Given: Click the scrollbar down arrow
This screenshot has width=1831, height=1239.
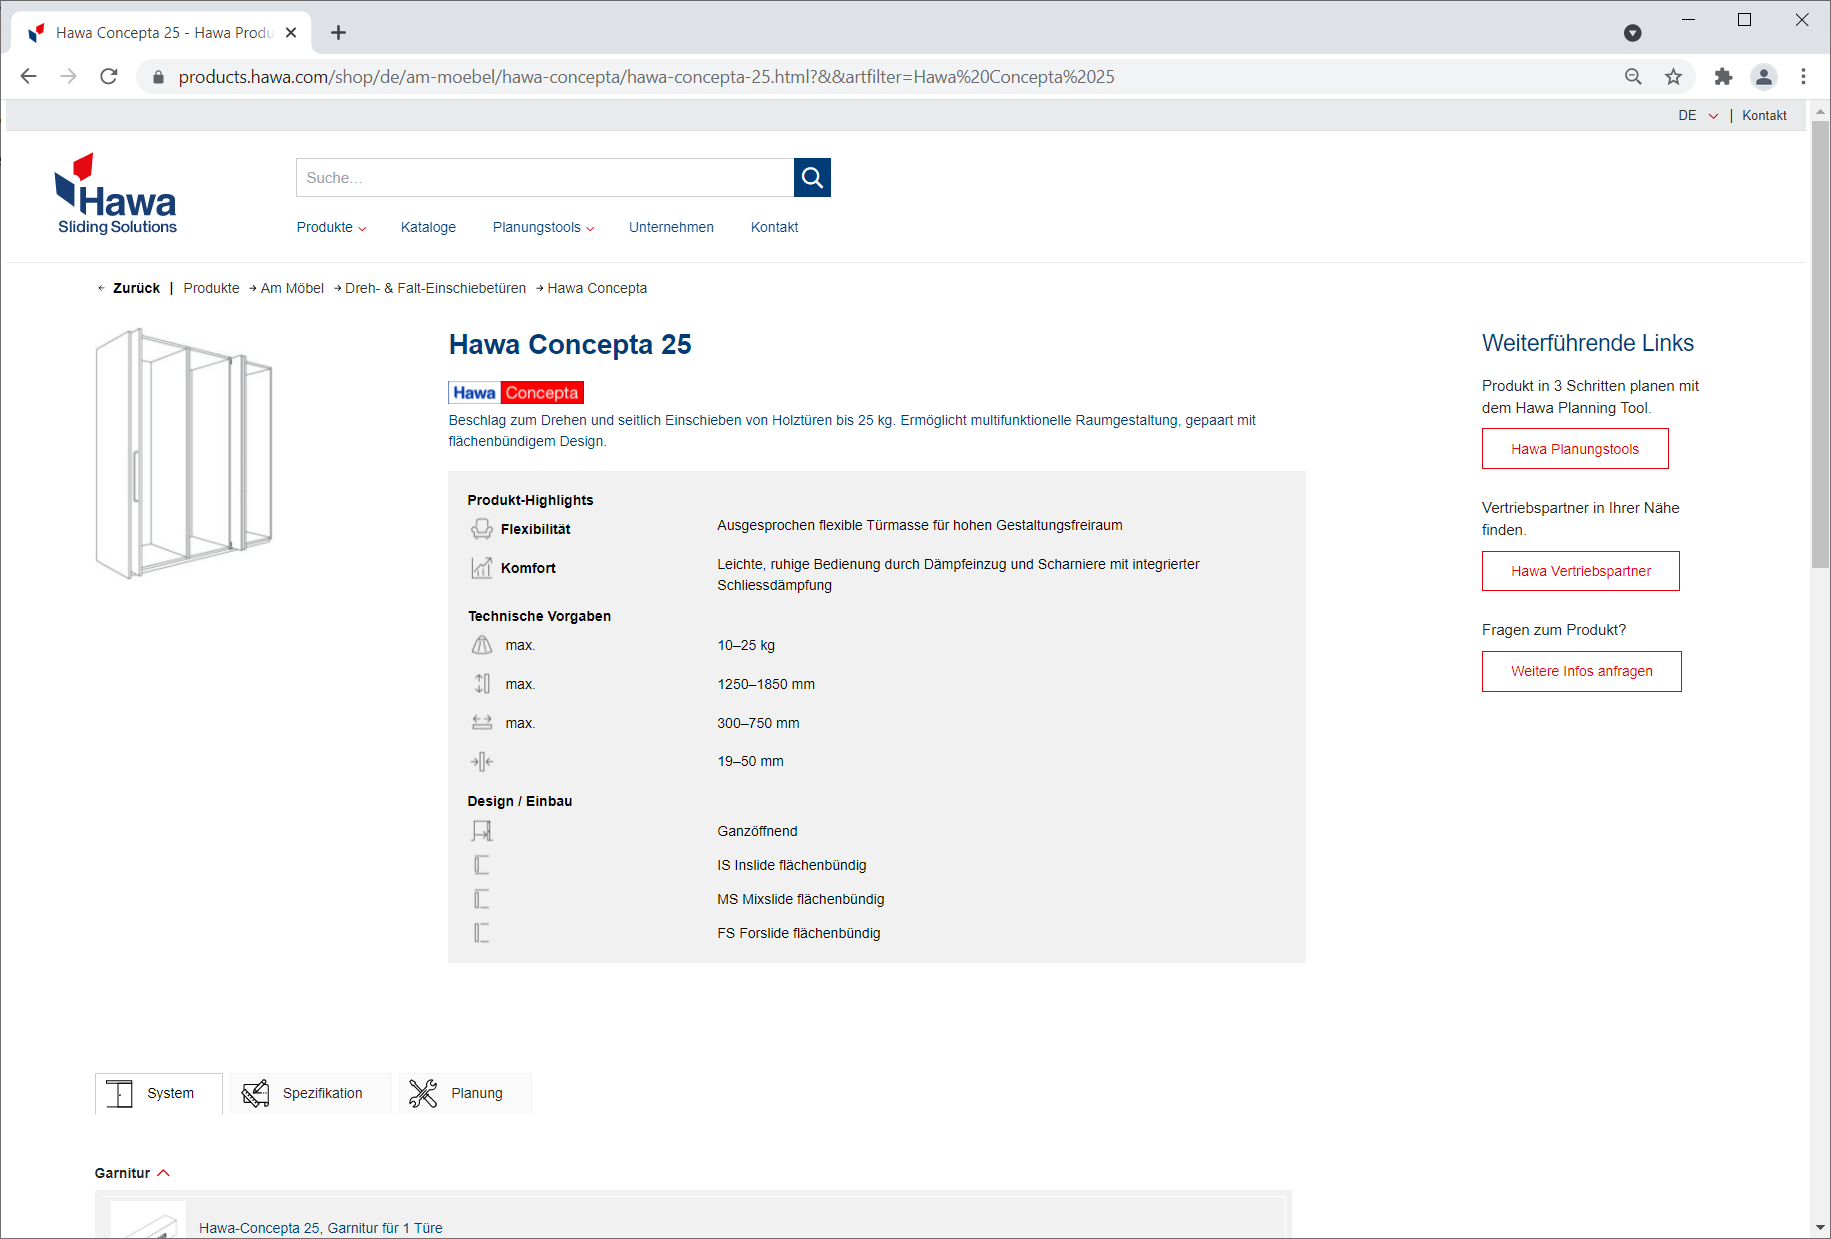Looking at the screenshot, I should [1820, 1227].
